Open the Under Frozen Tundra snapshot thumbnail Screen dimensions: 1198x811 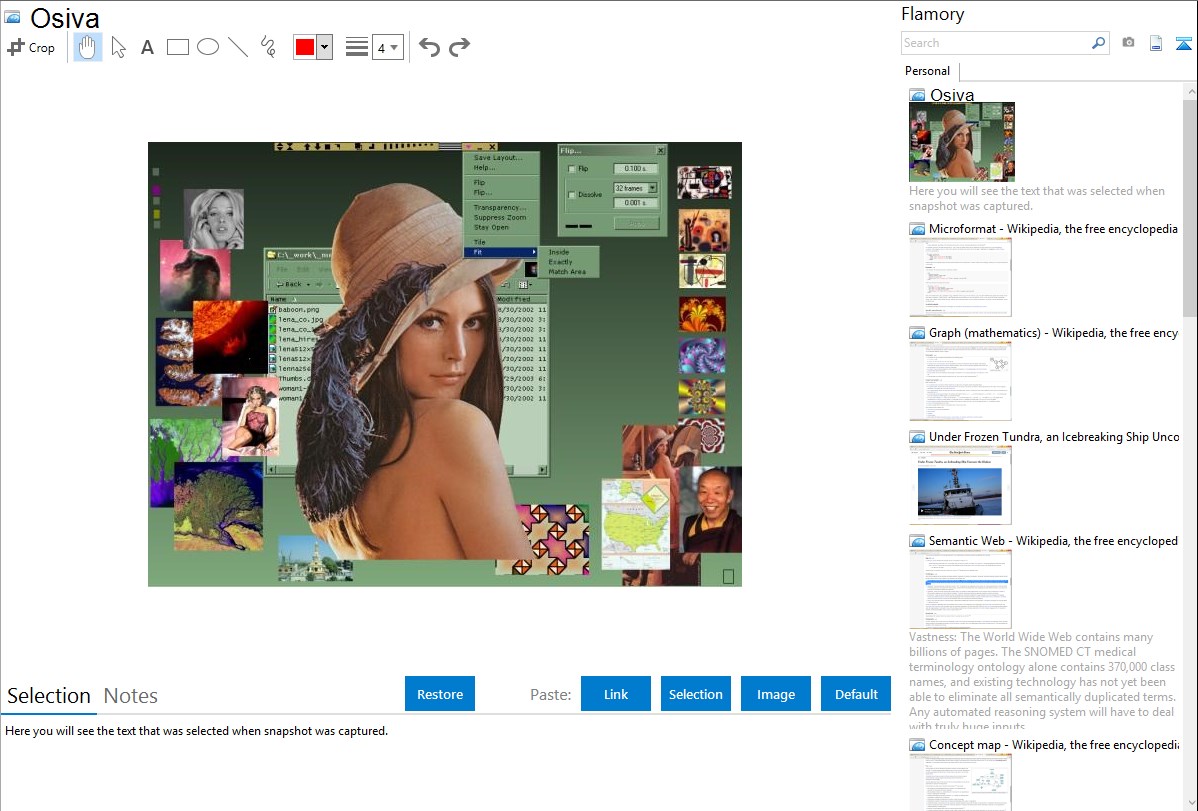[x=960, y=485]
